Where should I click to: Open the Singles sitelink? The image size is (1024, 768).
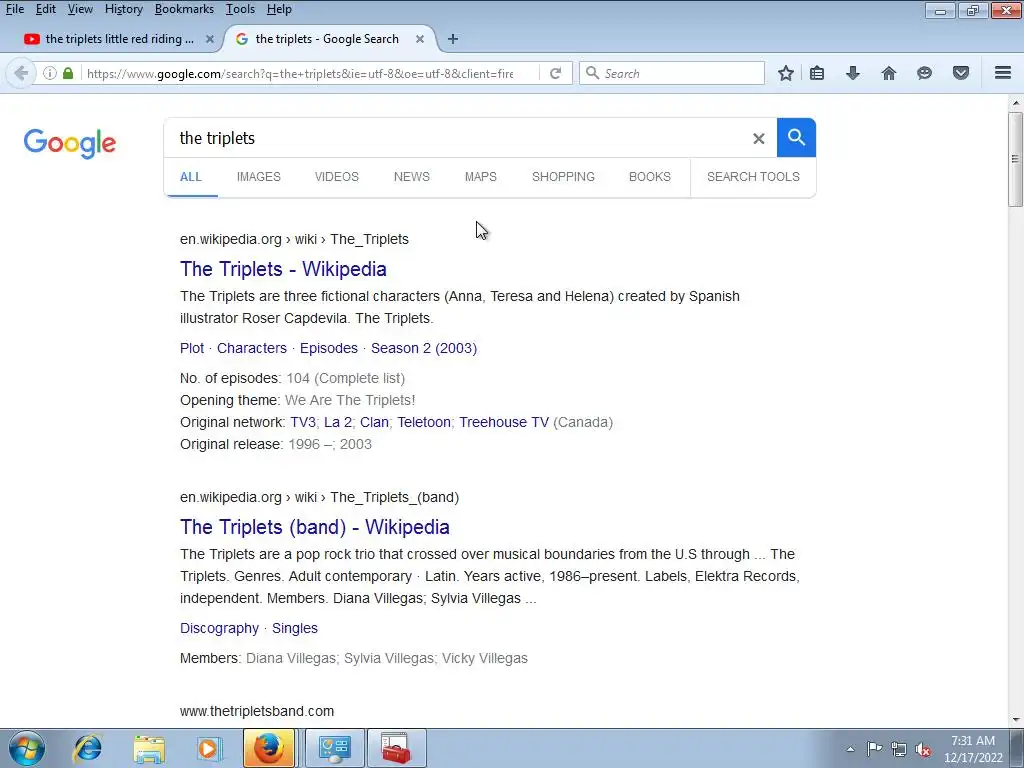click(x=295, y=628)
